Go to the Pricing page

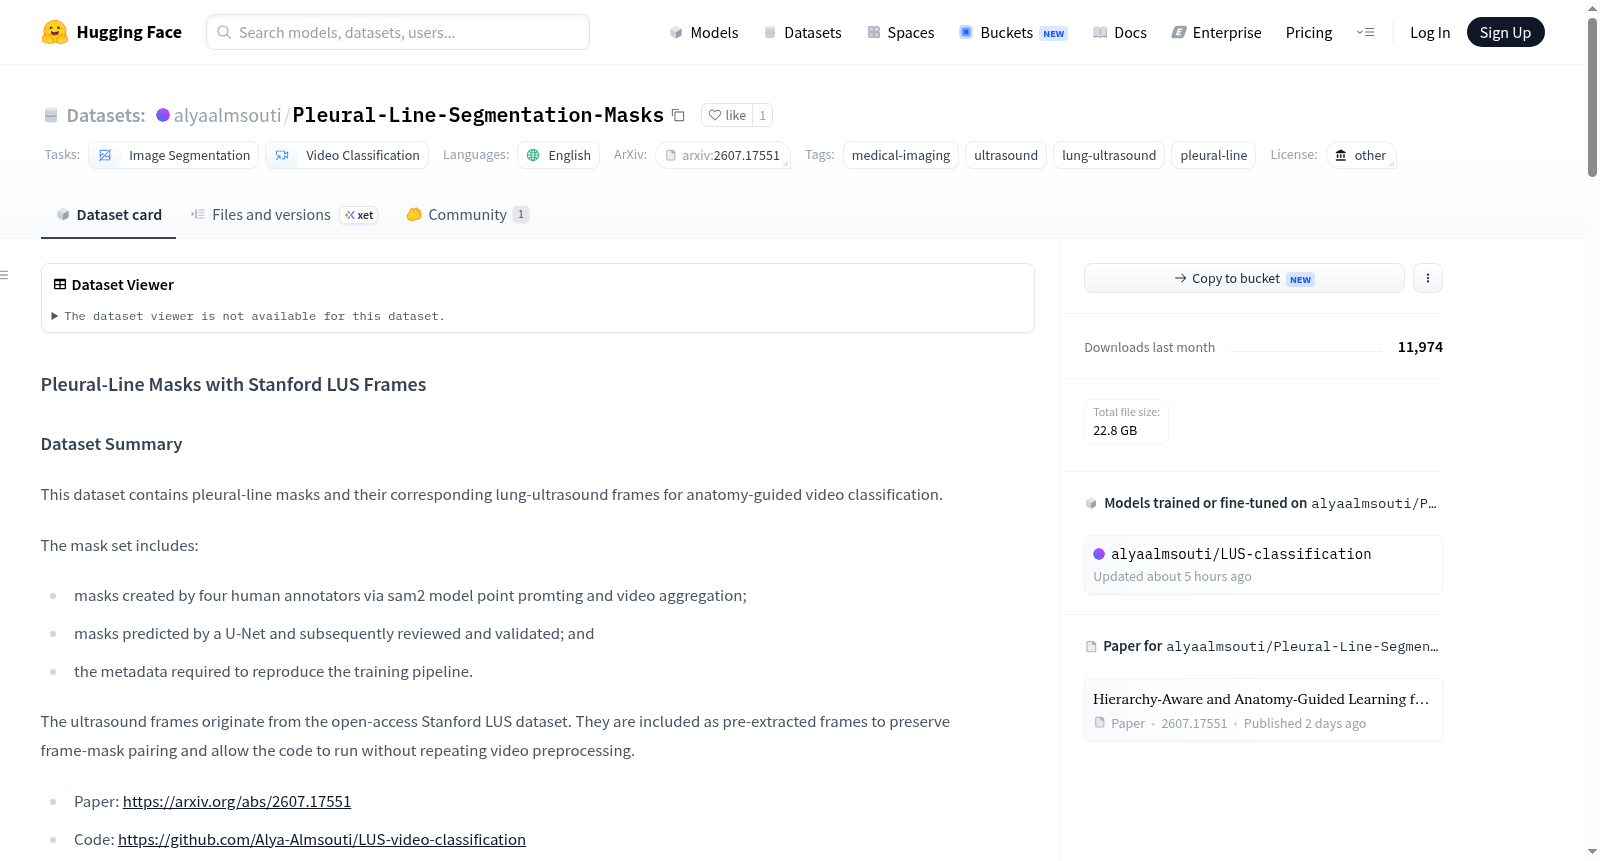(1309, 32)
